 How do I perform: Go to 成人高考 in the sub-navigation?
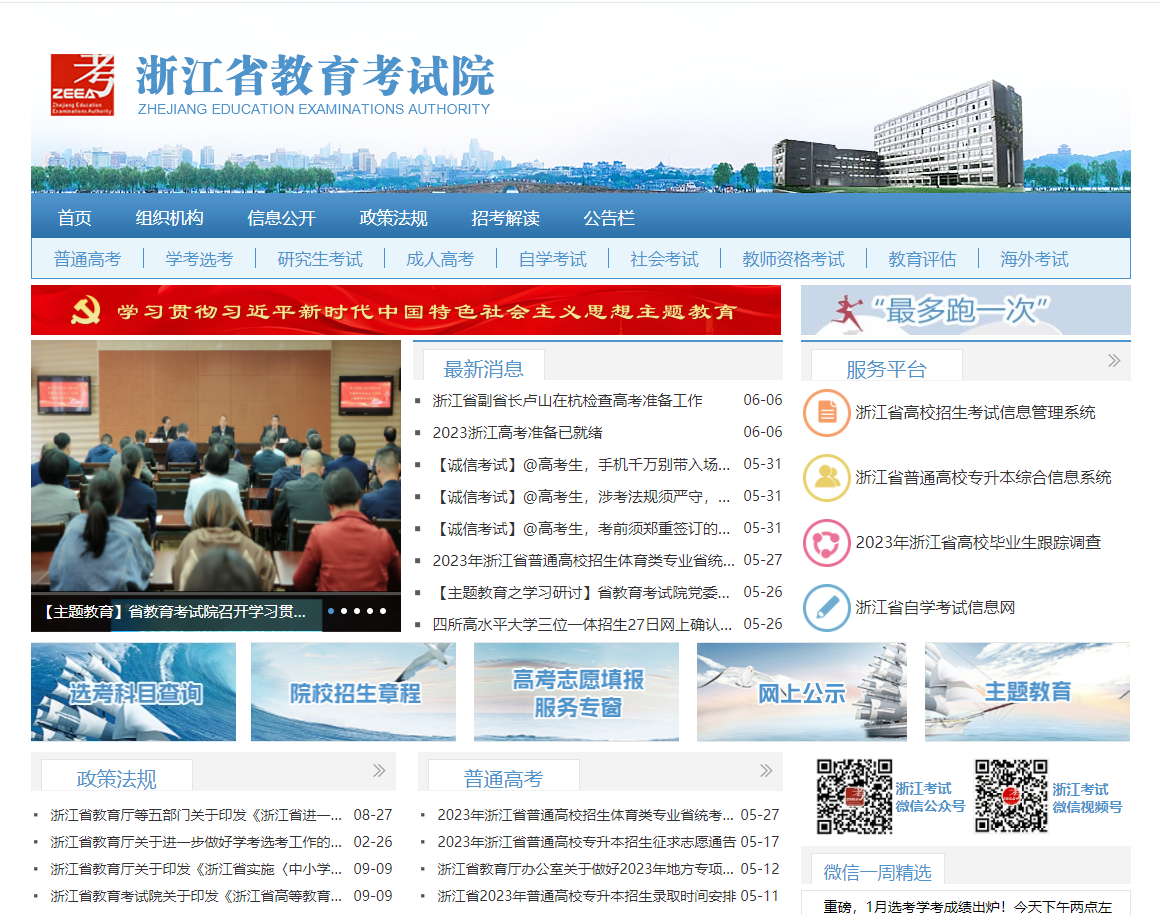pos(440,259)
